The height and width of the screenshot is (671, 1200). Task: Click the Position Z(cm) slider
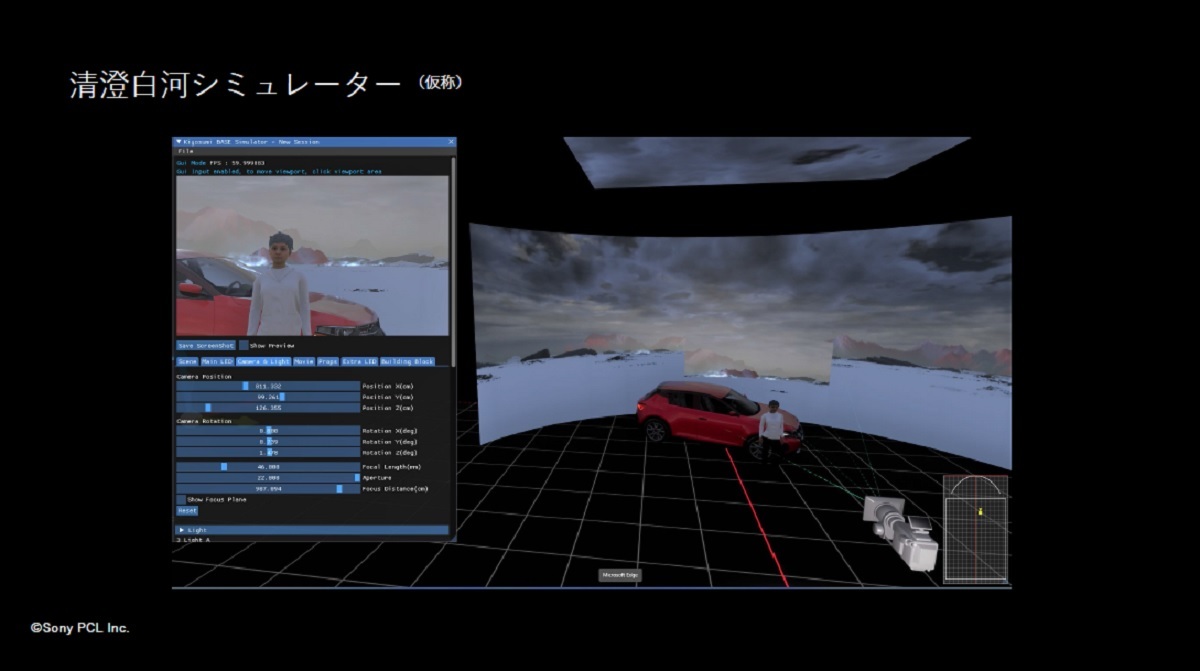(x=267, y=407)
